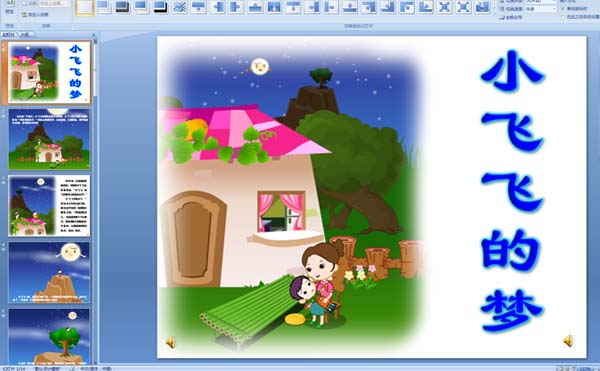Image resolution: width=600 pixels, height=371 pixels.
Task: Switch to the Outline tab in left pane
Action: click(25, 34)
